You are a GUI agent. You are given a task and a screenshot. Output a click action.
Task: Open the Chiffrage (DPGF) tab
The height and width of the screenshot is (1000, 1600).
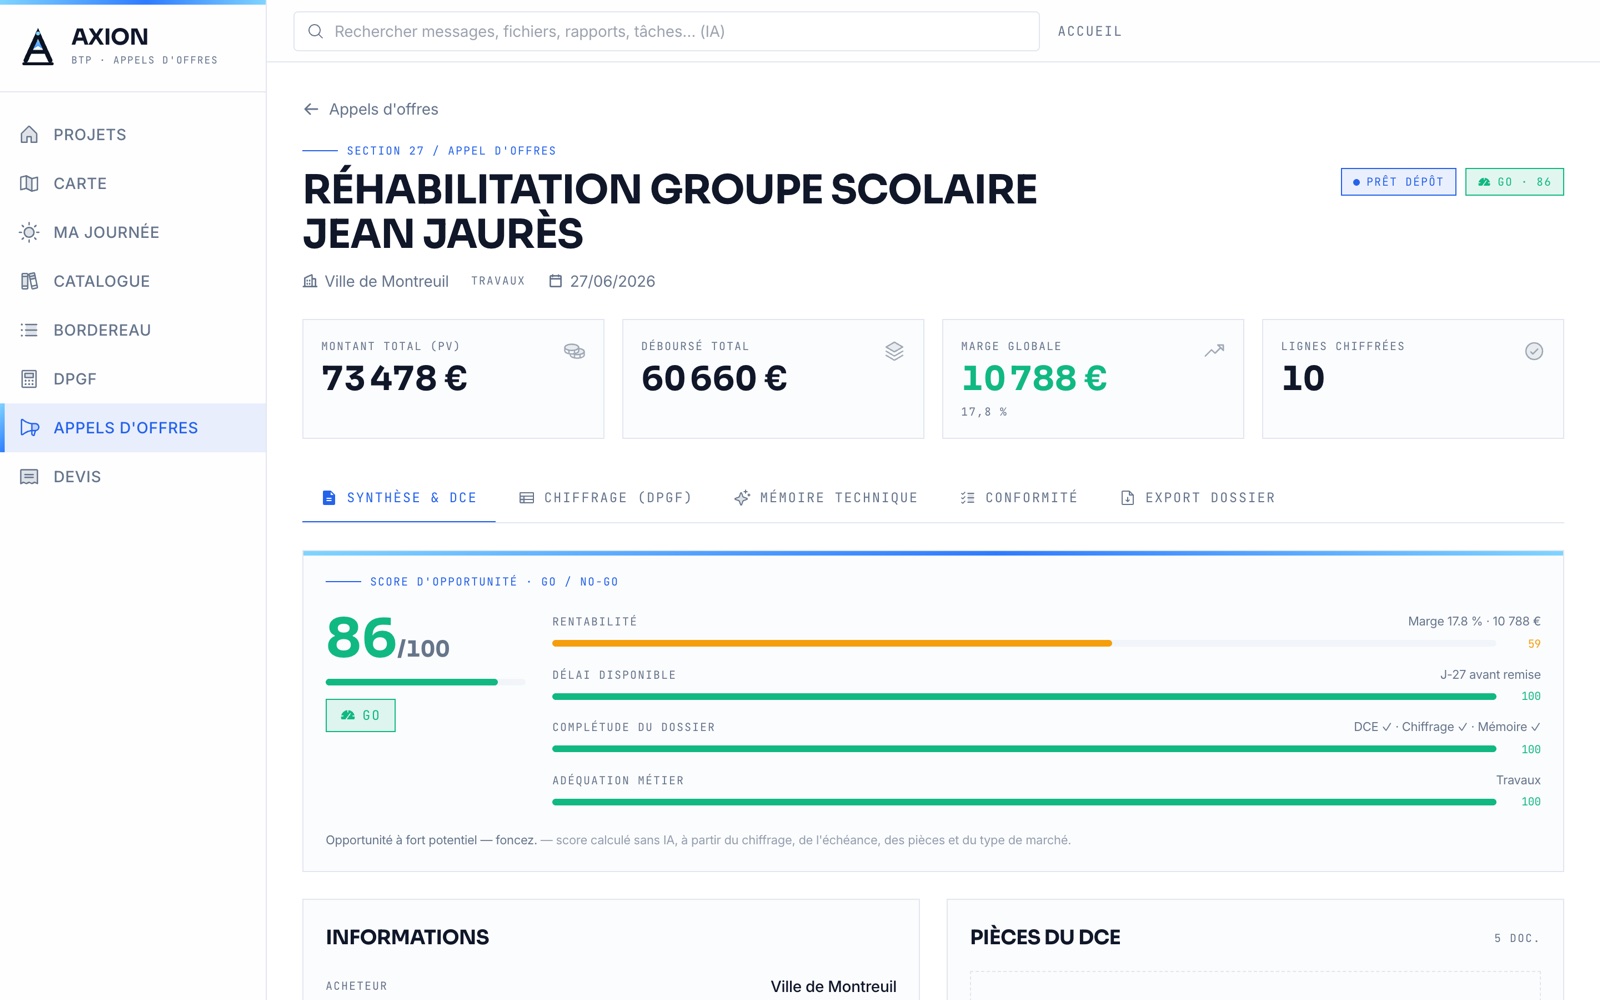click(x=605, y=497)
